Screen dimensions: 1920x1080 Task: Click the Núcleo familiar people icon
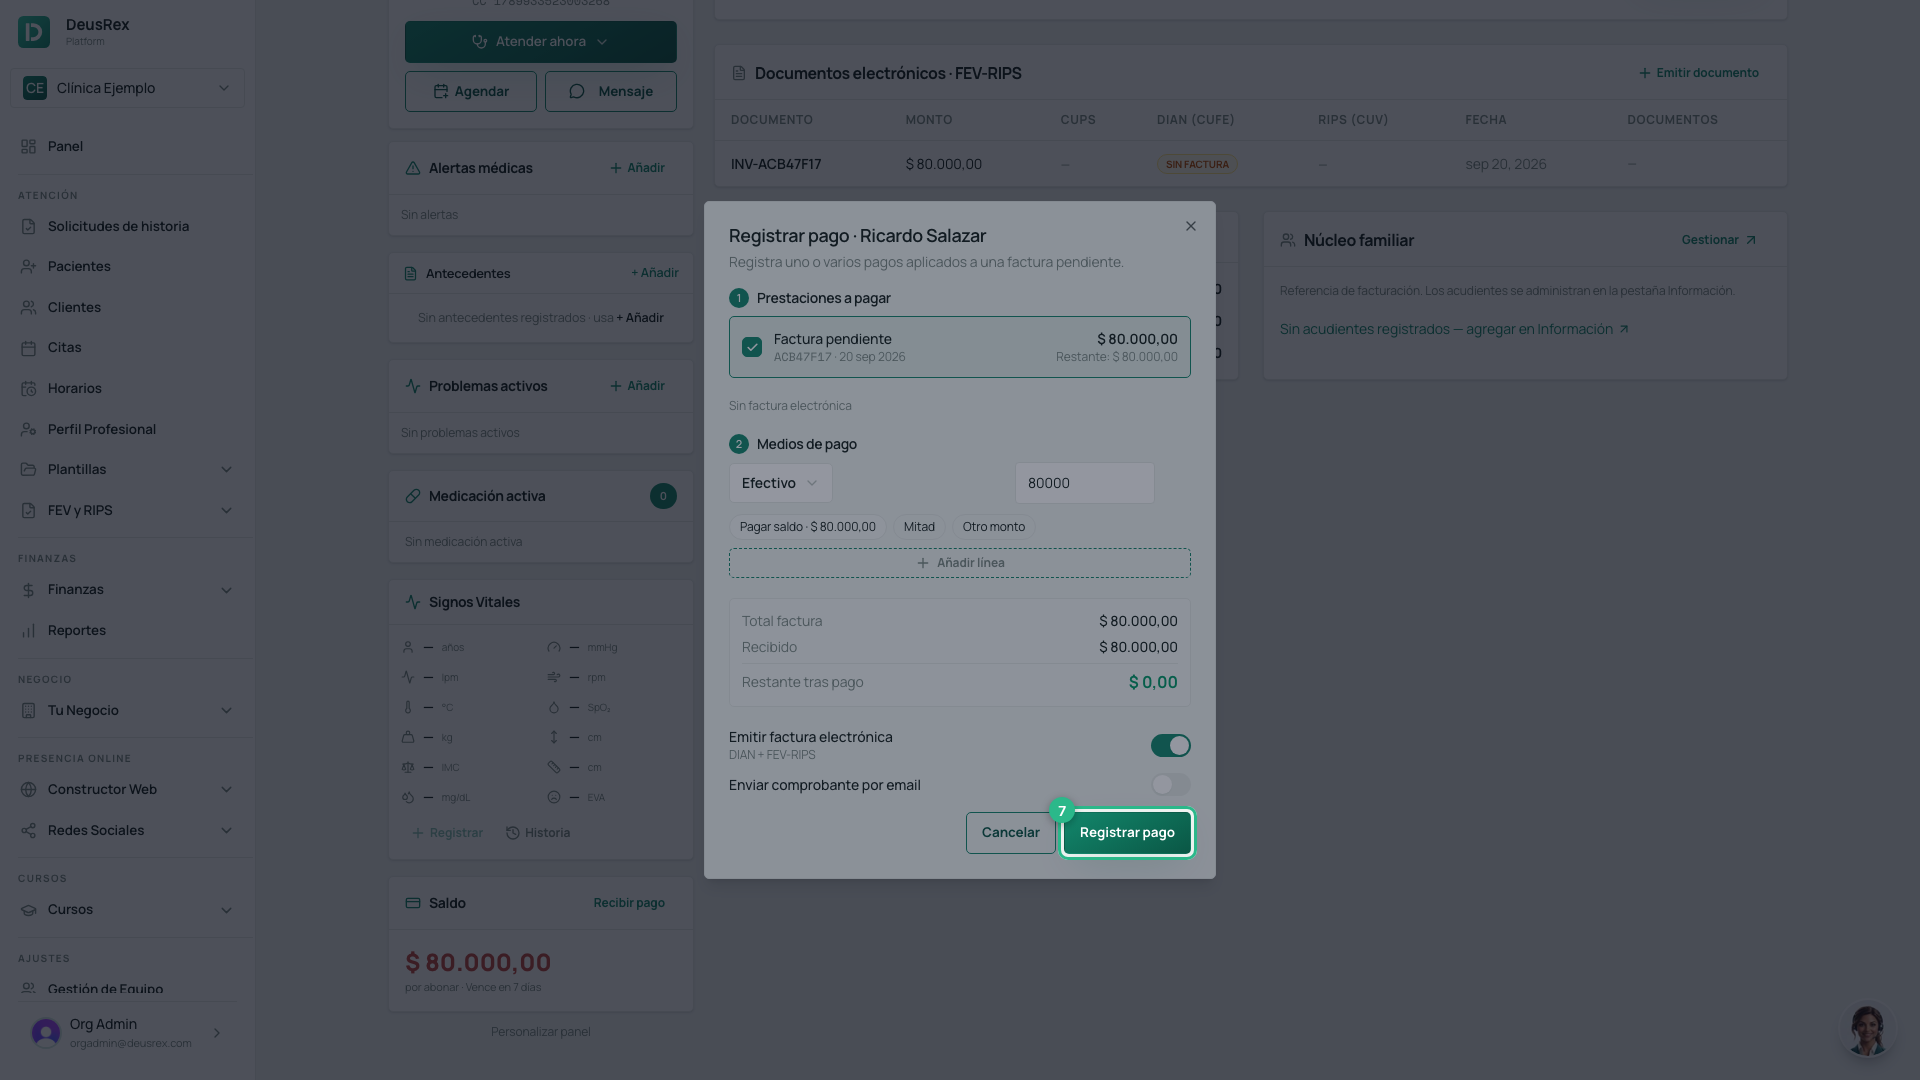pos(1288,240)
